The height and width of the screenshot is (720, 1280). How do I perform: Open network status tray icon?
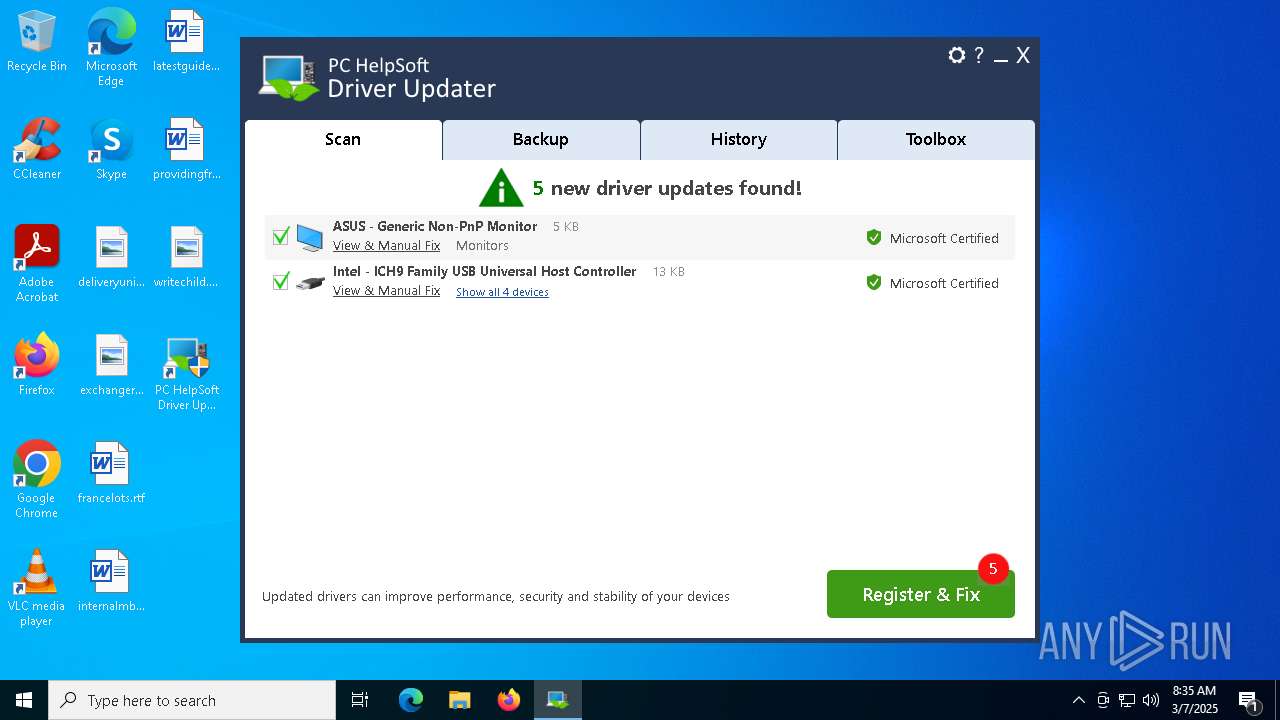point(1127,700)
